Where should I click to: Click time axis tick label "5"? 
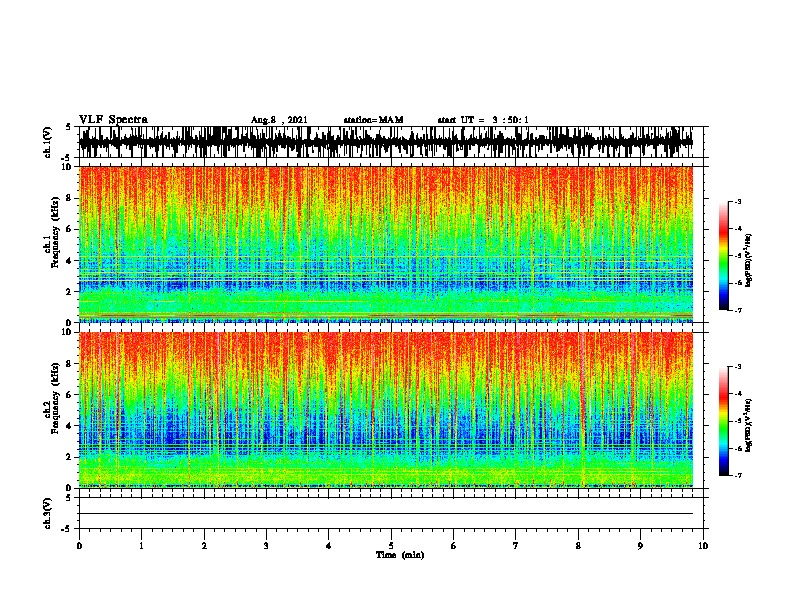391,546
